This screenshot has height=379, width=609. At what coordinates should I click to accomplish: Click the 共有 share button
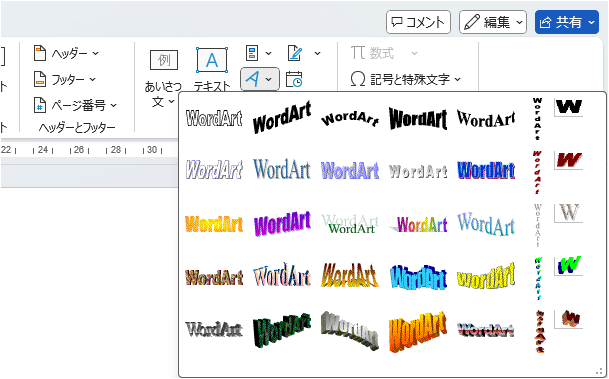coord(567,22)
